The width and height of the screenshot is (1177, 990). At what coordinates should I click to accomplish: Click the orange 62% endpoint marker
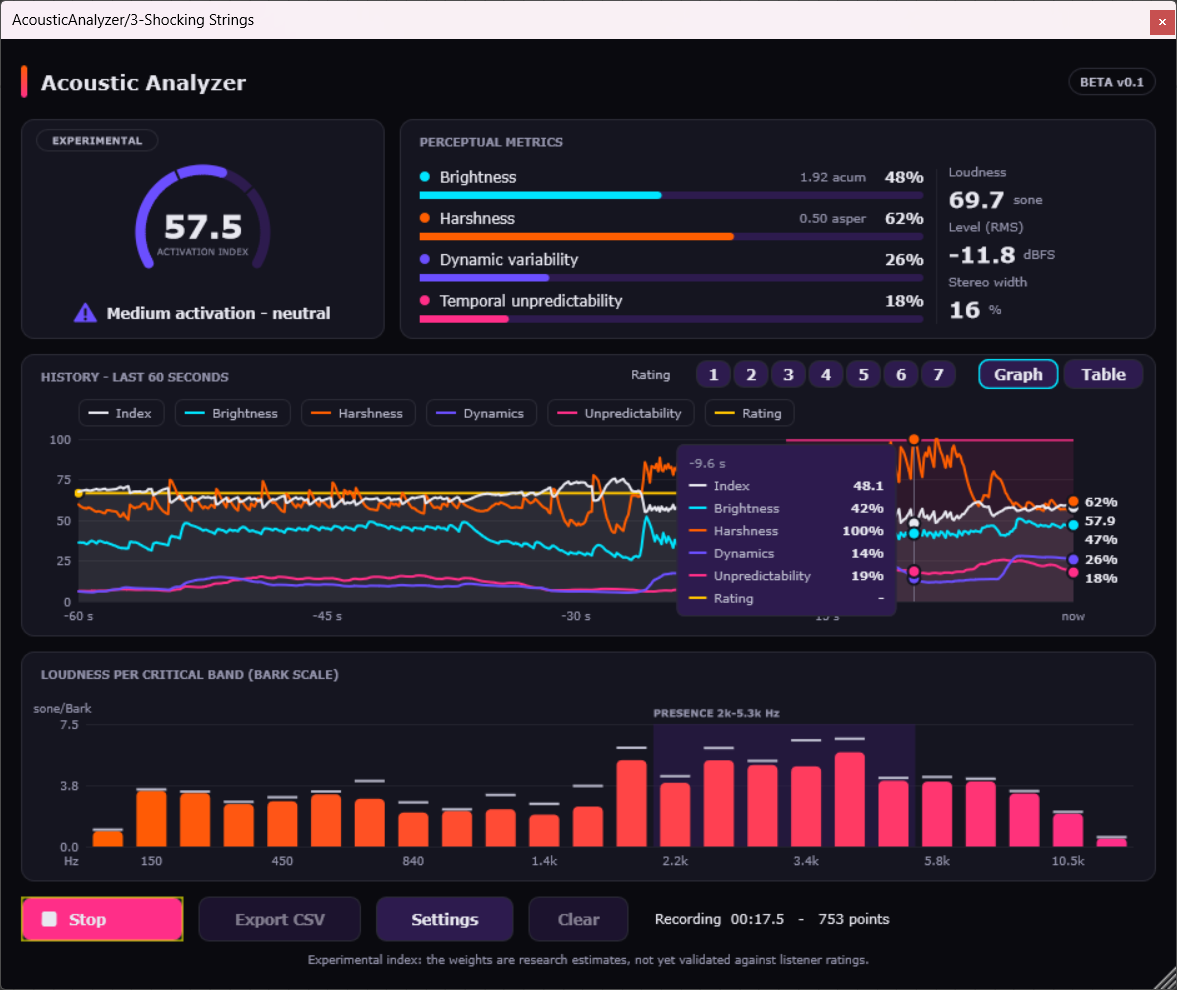click(1073, 501)
